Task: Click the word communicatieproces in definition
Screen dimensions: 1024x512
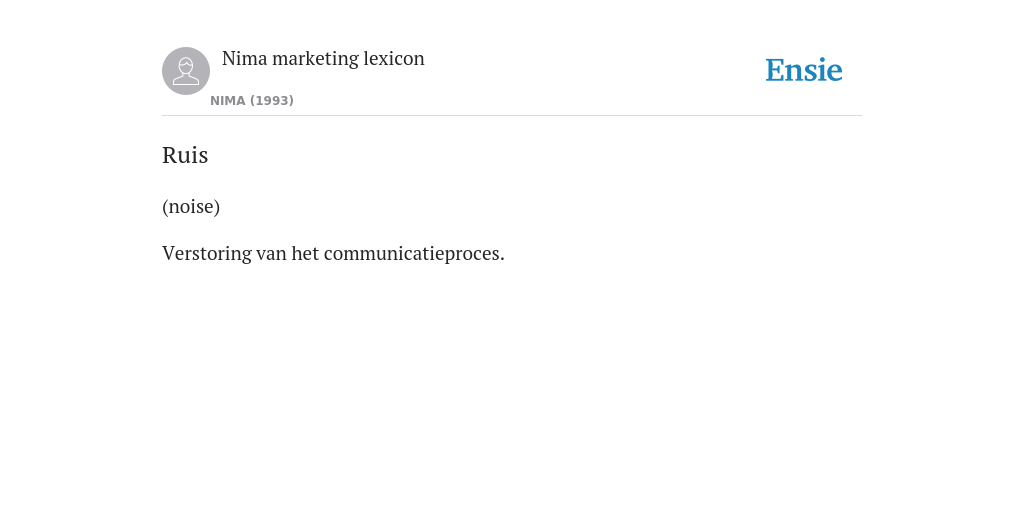Action: pos(411,253)
